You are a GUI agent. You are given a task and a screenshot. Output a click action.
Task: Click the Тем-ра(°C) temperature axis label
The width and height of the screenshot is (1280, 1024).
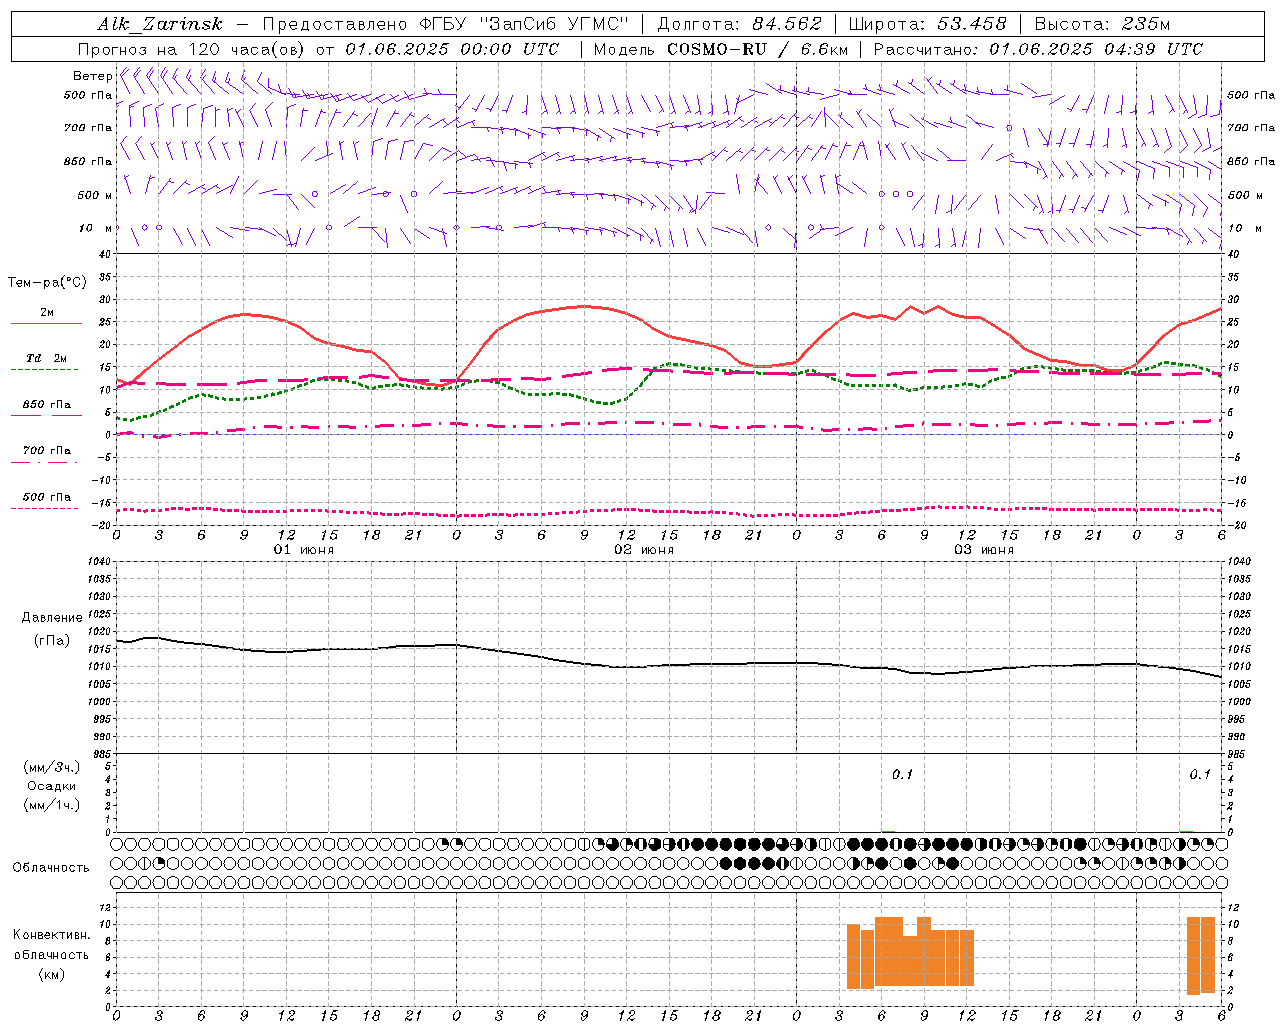tap(47, 283)
